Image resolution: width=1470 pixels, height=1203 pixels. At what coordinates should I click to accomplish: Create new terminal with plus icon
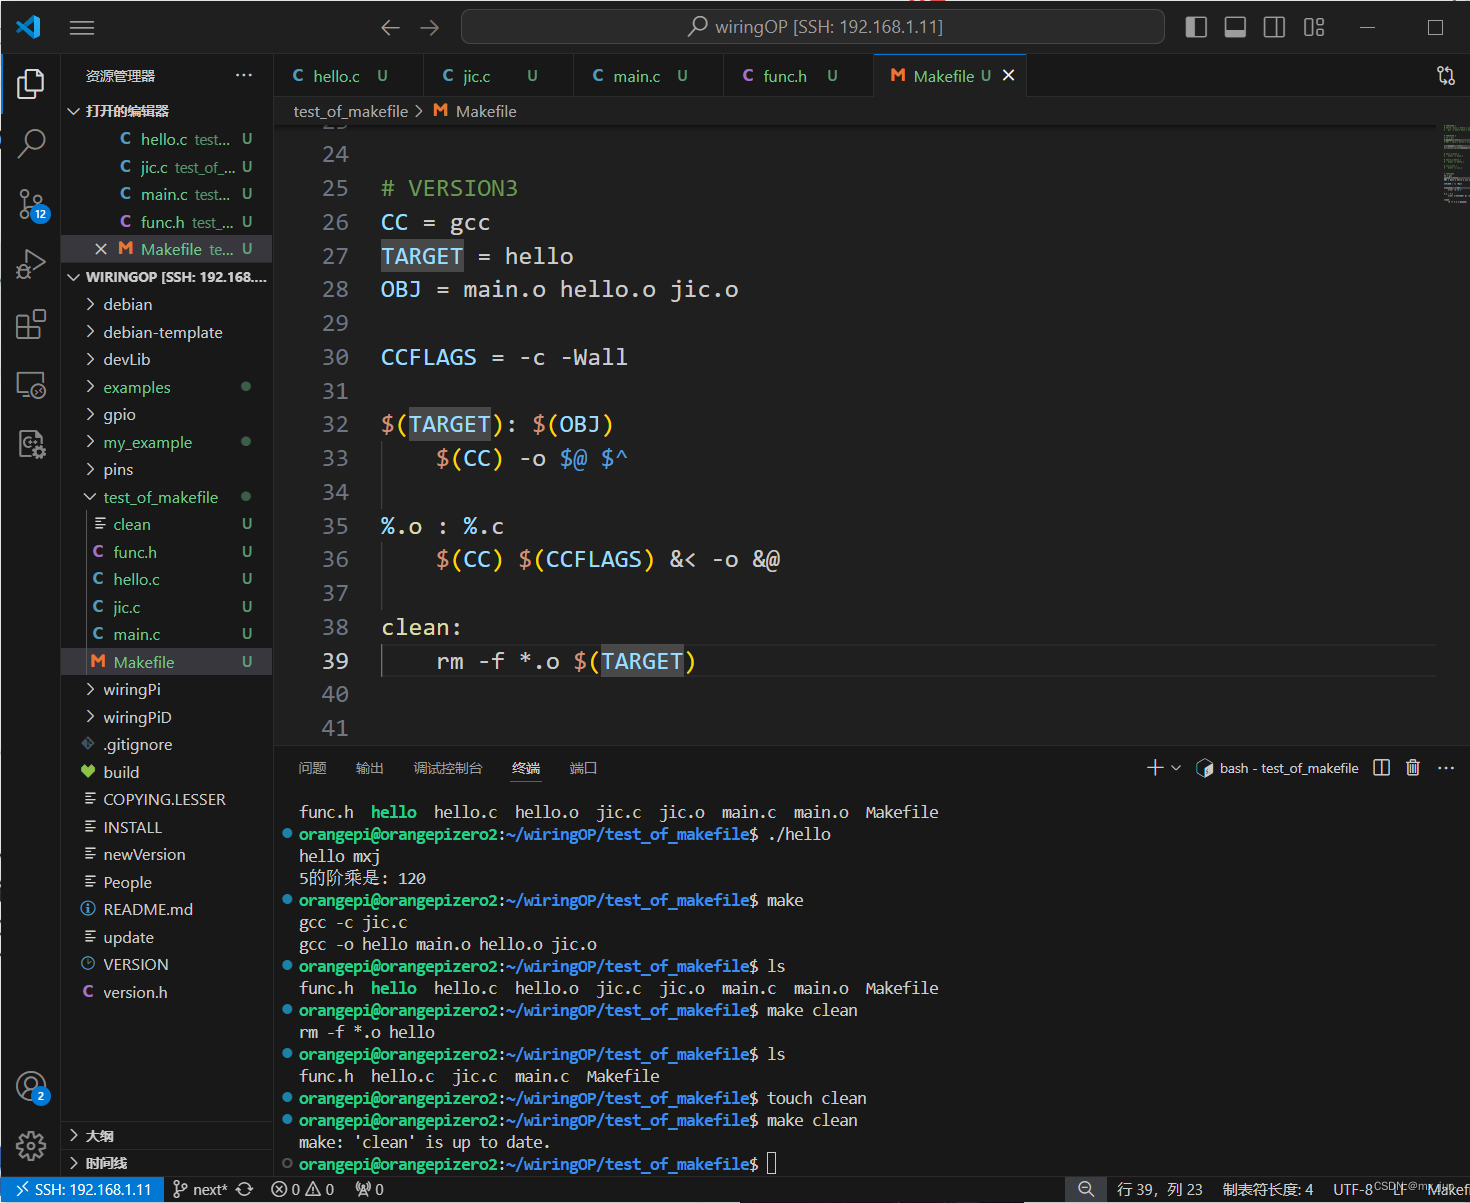point(1155,767)
